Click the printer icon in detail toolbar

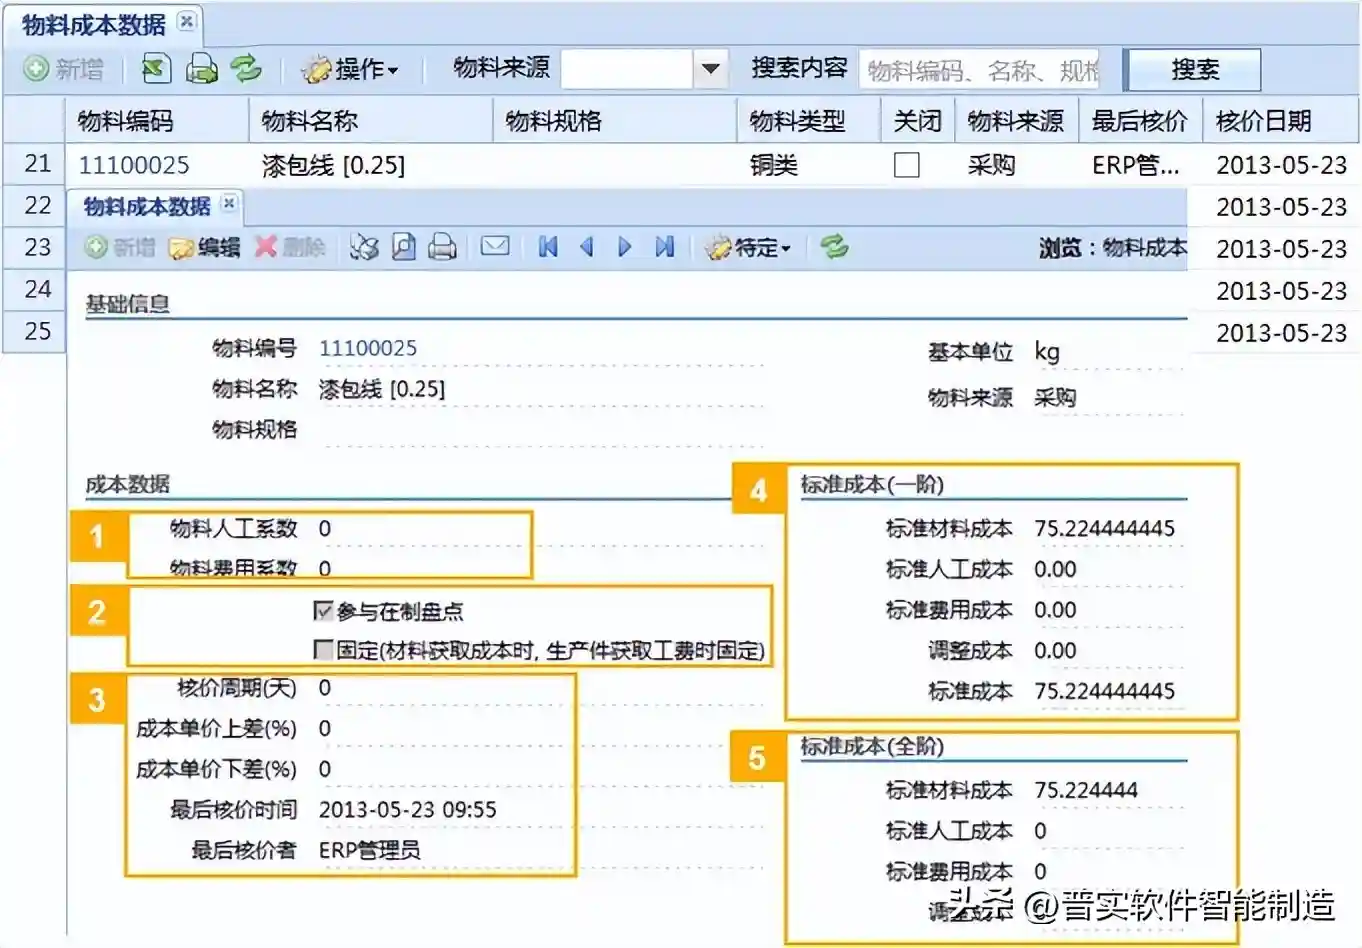(x=442, y=247)
